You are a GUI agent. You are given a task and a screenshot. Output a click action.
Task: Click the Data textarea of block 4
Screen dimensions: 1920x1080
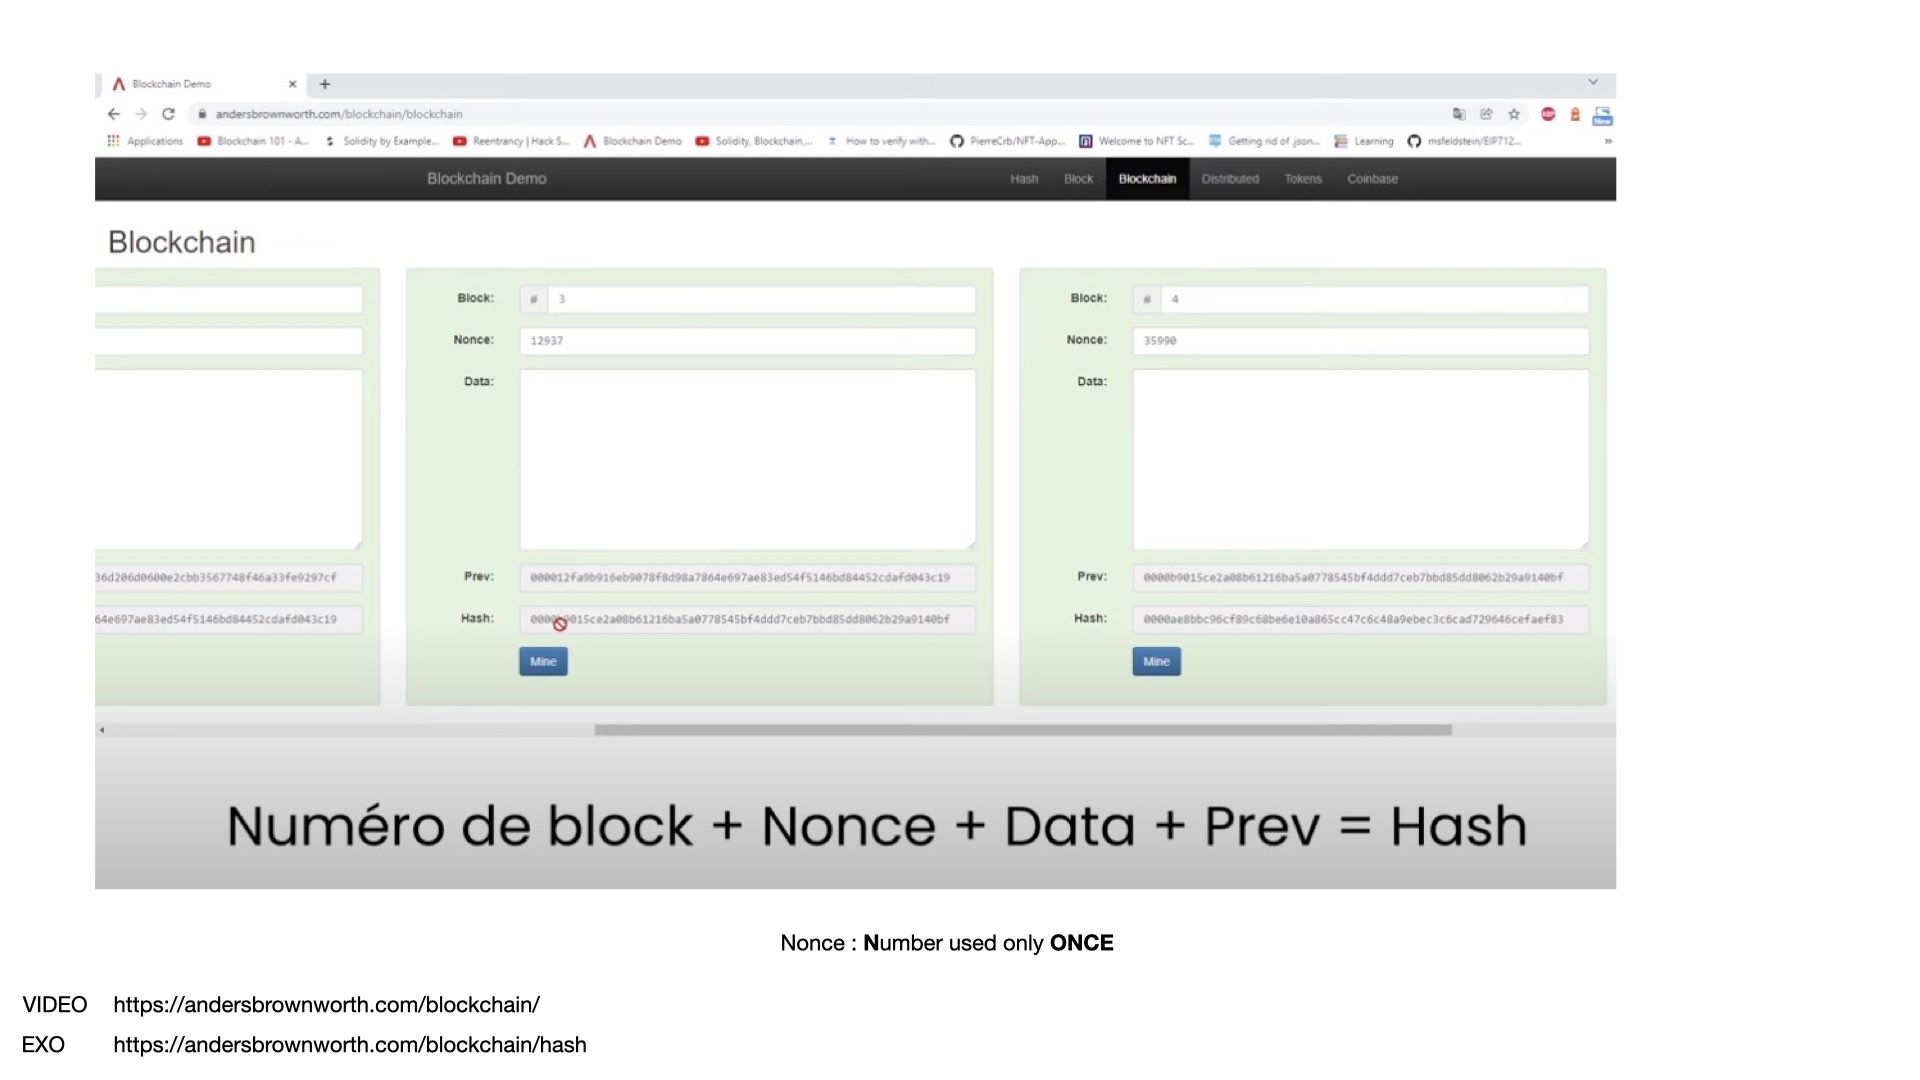point(1360,460)
